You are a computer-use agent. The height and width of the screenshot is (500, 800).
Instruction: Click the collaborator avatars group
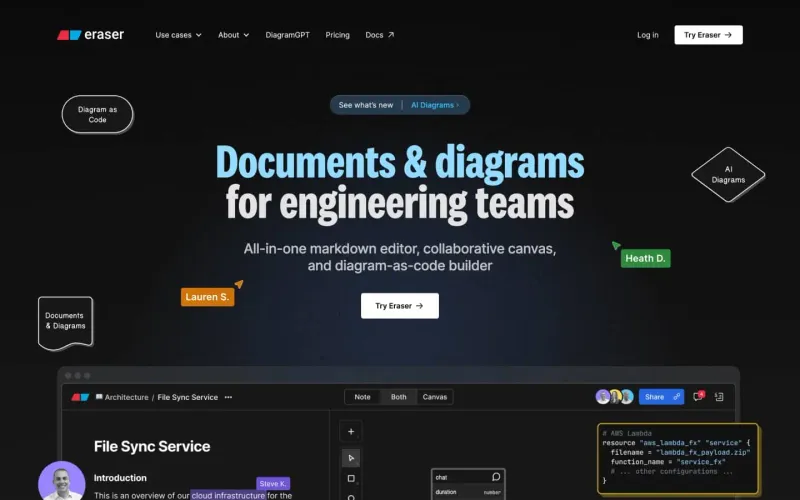pyautogui.click(x=615, y=396)
